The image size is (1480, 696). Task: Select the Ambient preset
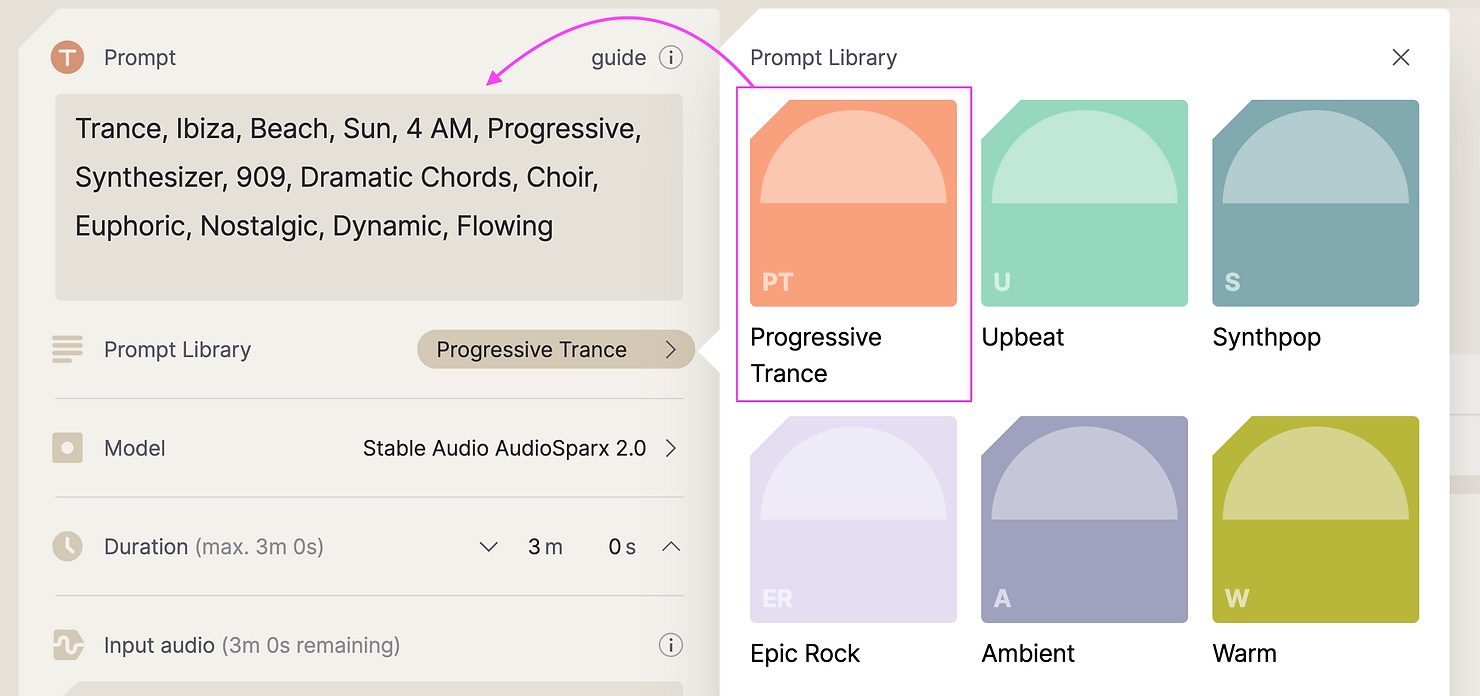click(1084, 519)
